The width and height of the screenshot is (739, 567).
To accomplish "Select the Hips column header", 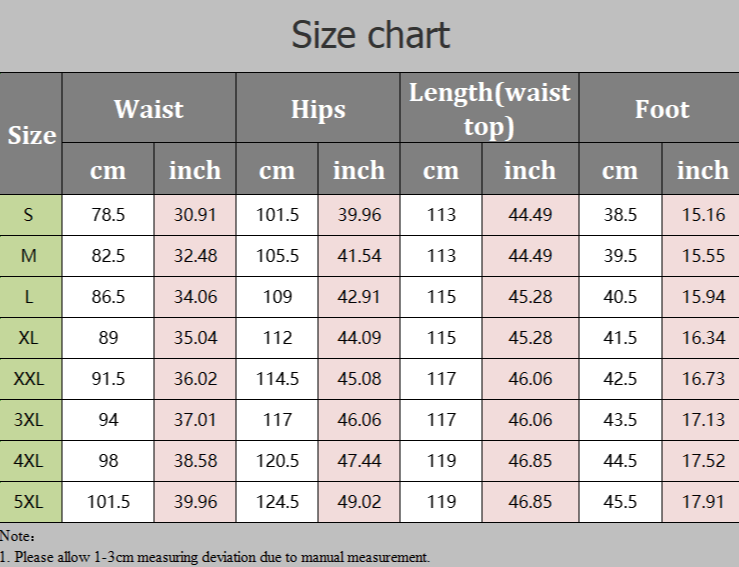I will point(318,108).
